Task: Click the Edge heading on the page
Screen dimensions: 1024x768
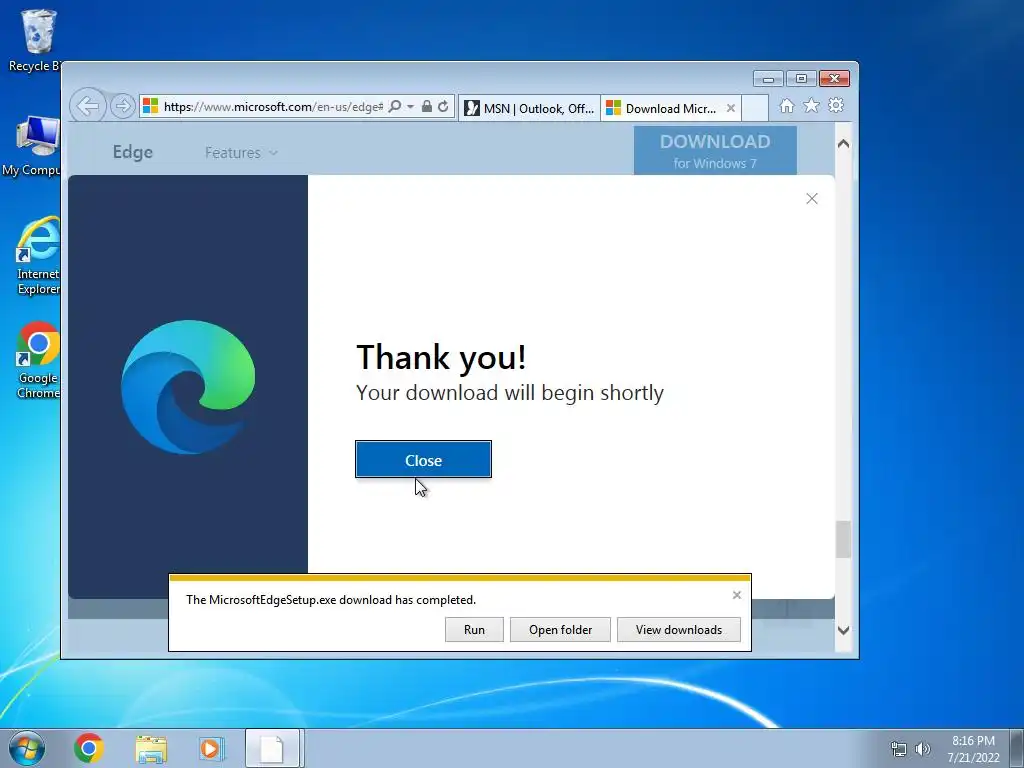Action: (x=133, y=152)
